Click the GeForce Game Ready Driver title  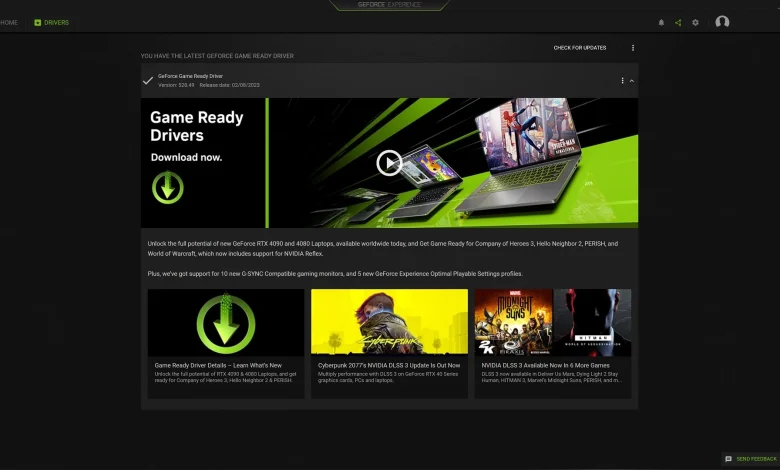191,76
